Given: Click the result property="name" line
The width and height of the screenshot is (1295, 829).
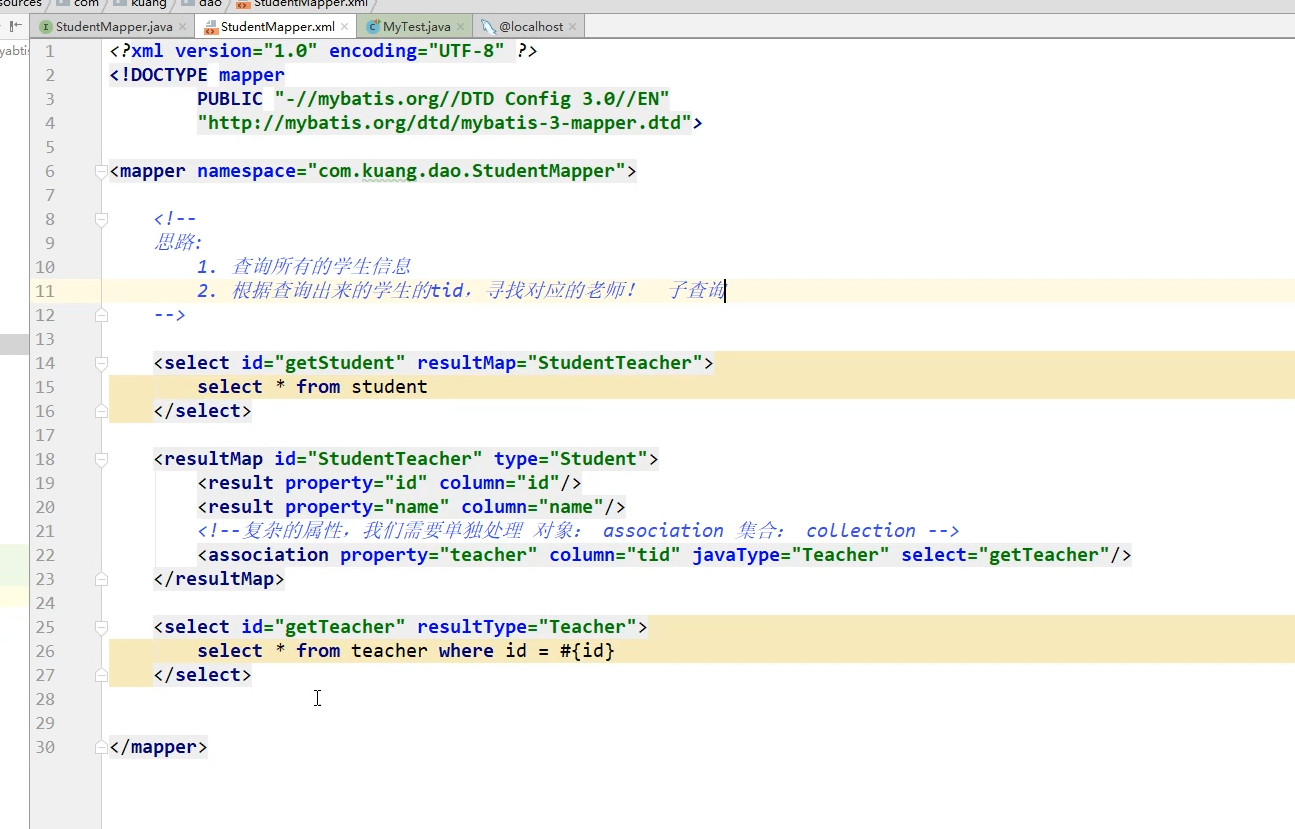Looking at the screenshot, I should [x=411, y=507].
